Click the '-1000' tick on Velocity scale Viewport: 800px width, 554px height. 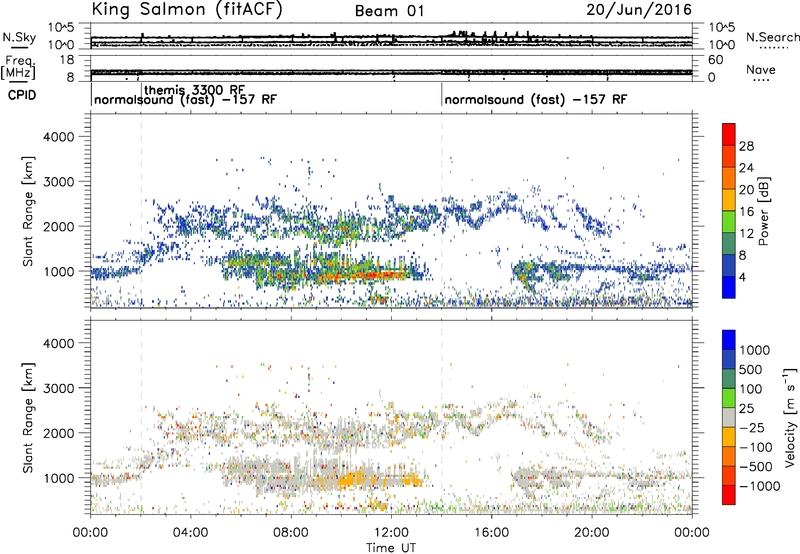759,486
